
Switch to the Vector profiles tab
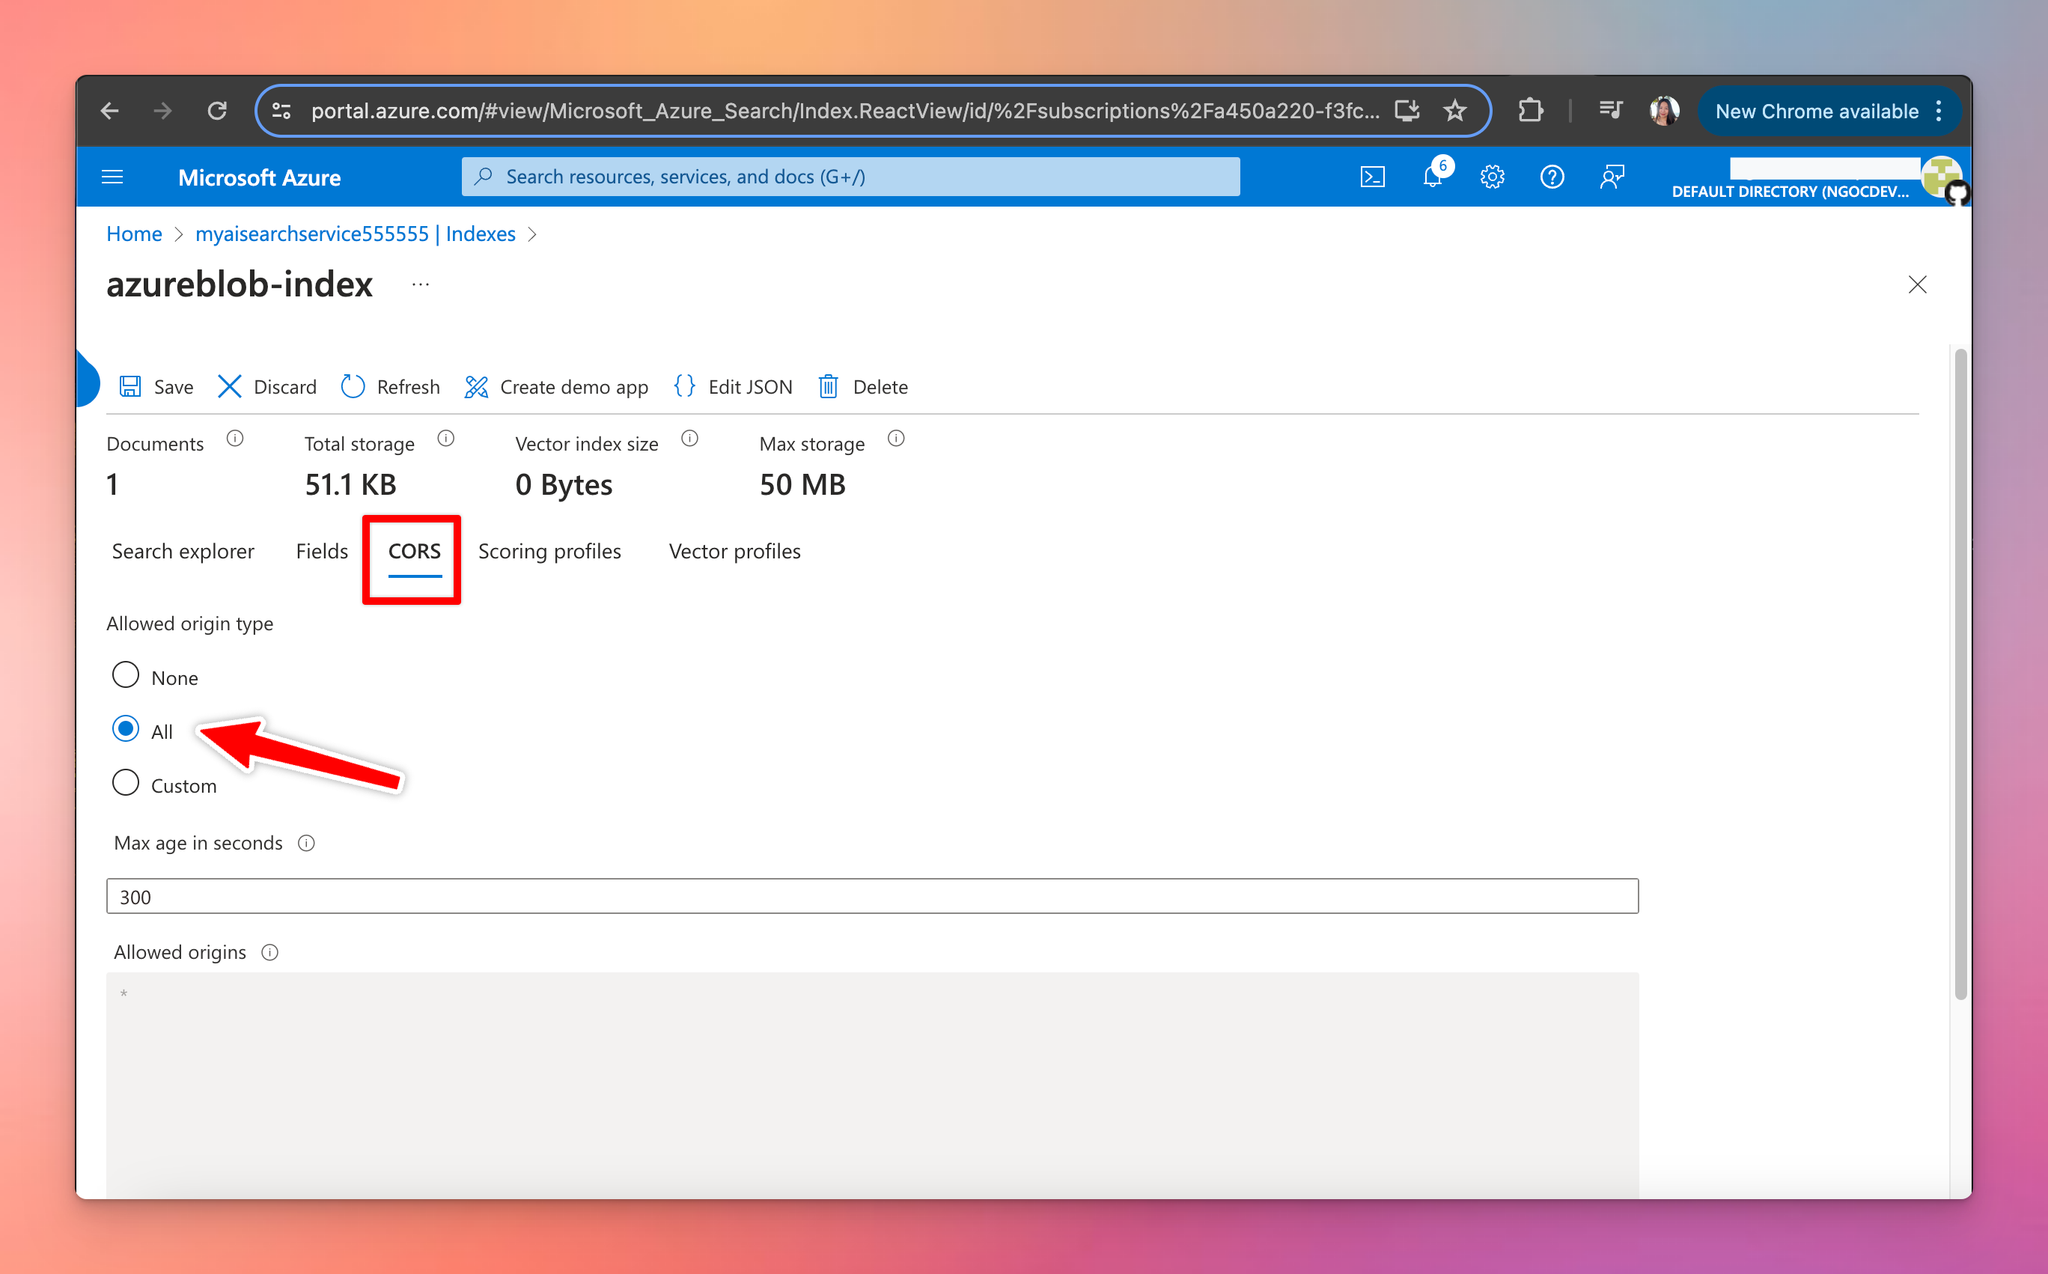pyautogui.click(x=735, y=551)
